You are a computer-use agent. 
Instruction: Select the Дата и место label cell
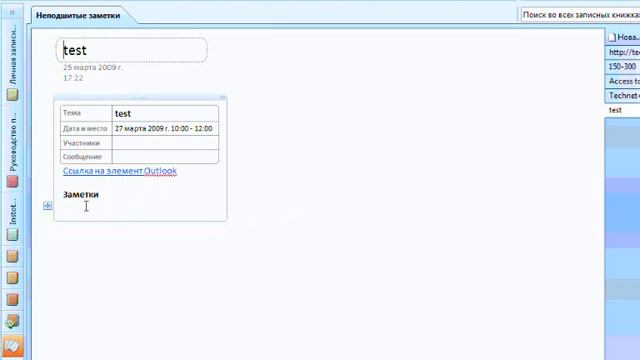[86, 129]
